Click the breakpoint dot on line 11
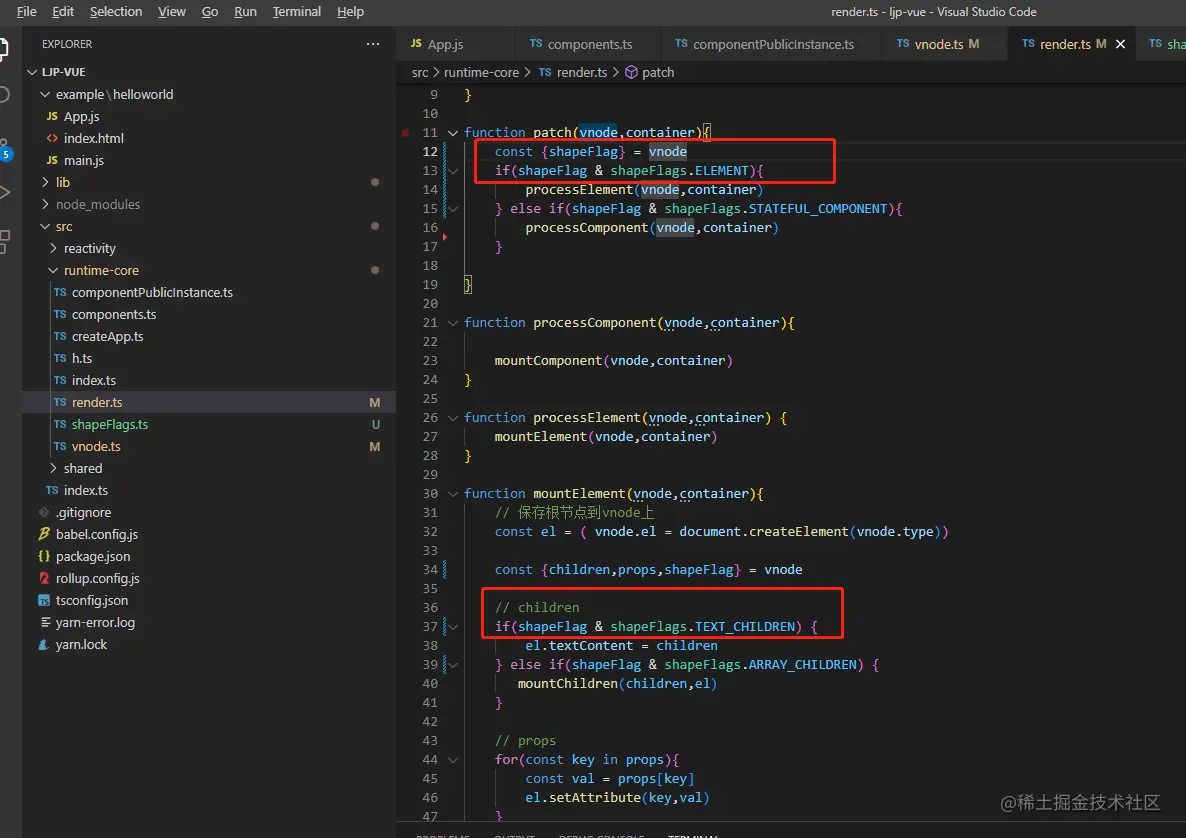 pyautogui.click(x=405, y=132)
